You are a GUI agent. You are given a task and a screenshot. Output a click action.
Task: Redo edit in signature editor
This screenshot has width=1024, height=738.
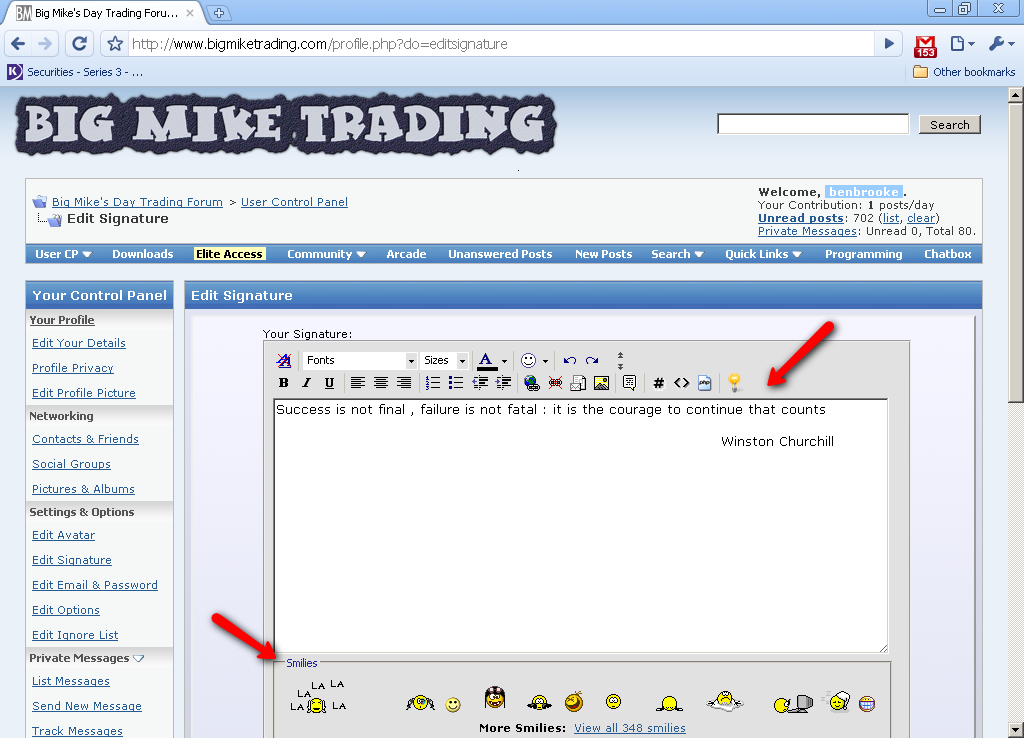tap(592, 361)
